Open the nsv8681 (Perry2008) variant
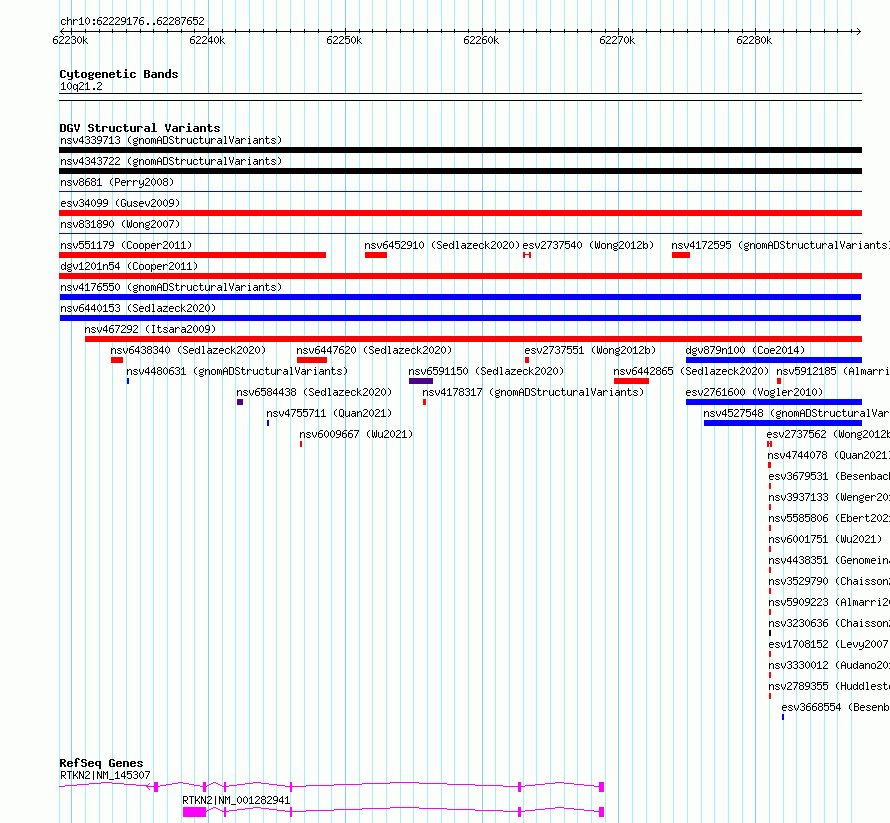 point(117,182)
